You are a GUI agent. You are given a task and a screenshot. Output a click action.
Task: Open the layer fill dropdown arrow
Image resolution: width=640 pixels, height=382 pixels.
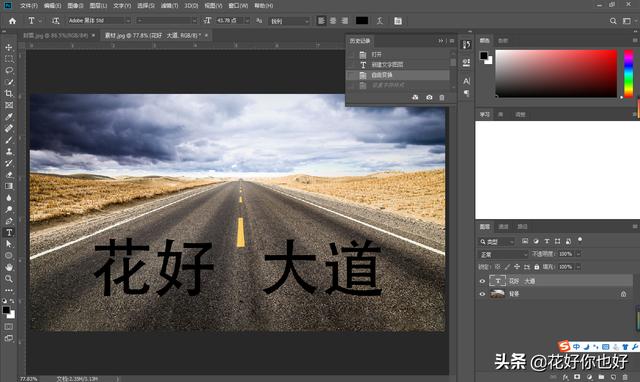[x=578, y=267]
